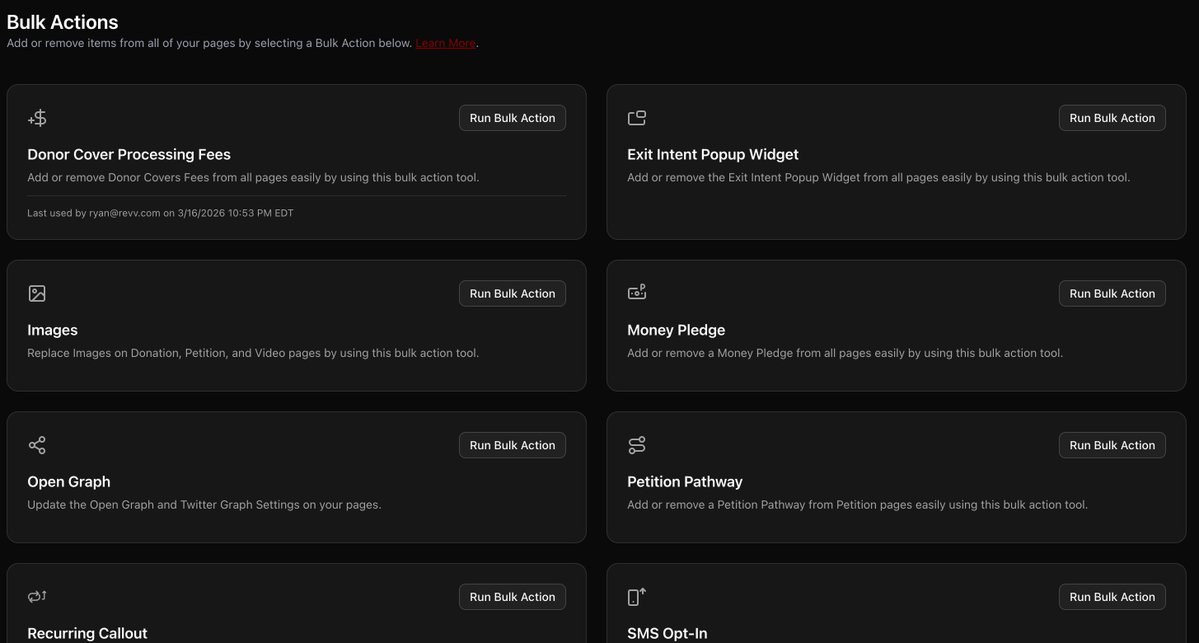The image size is (1199, 643).
Task: Run Bulk Action for SMS Opt-In
Action: (1112, 596)
